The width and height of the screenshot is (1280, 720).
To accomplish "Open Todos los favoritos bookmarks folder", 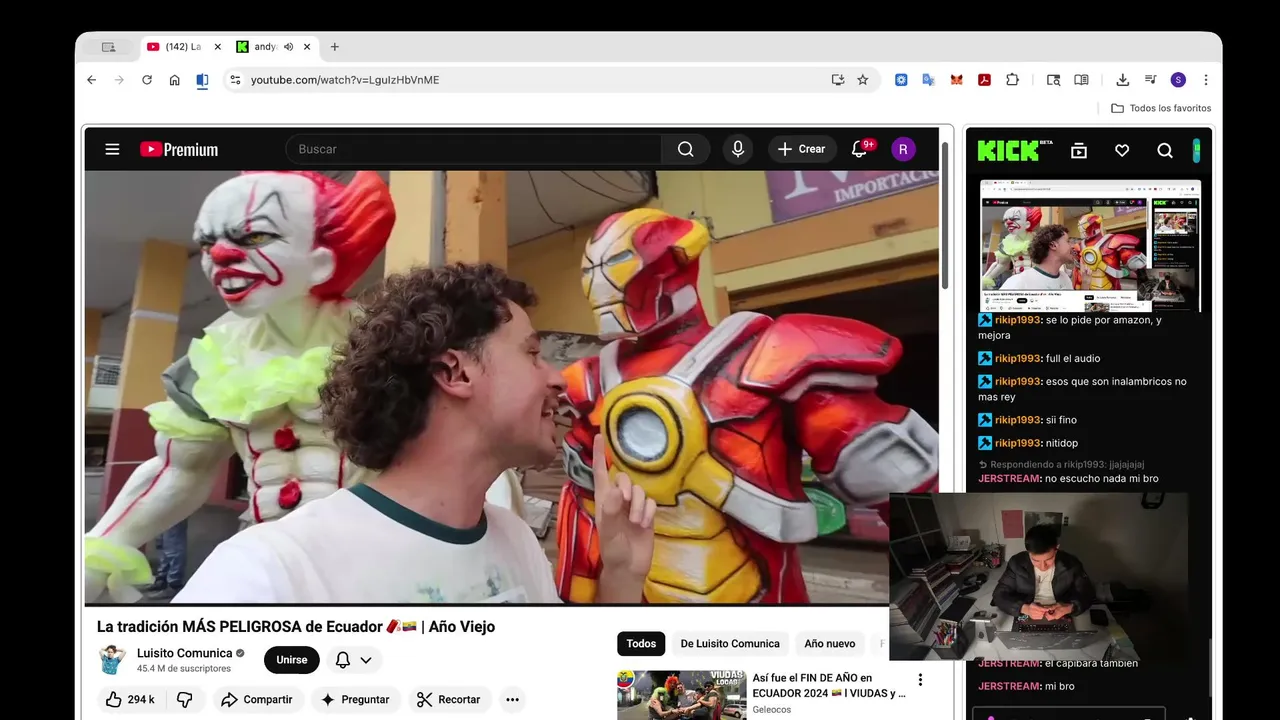I will coord(1161,108).
